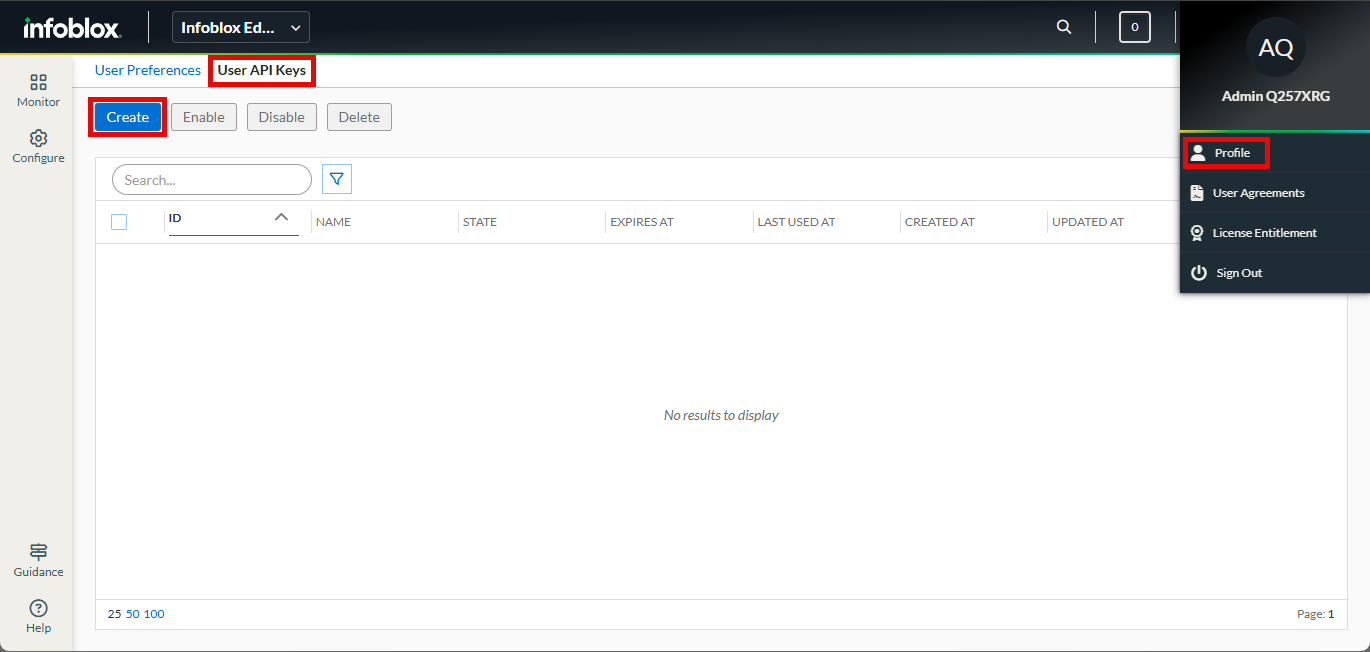Image resolution: width=1370 pixels, height=652 pixels.
Task: Click the Delete button
Action: coord(359,117)
